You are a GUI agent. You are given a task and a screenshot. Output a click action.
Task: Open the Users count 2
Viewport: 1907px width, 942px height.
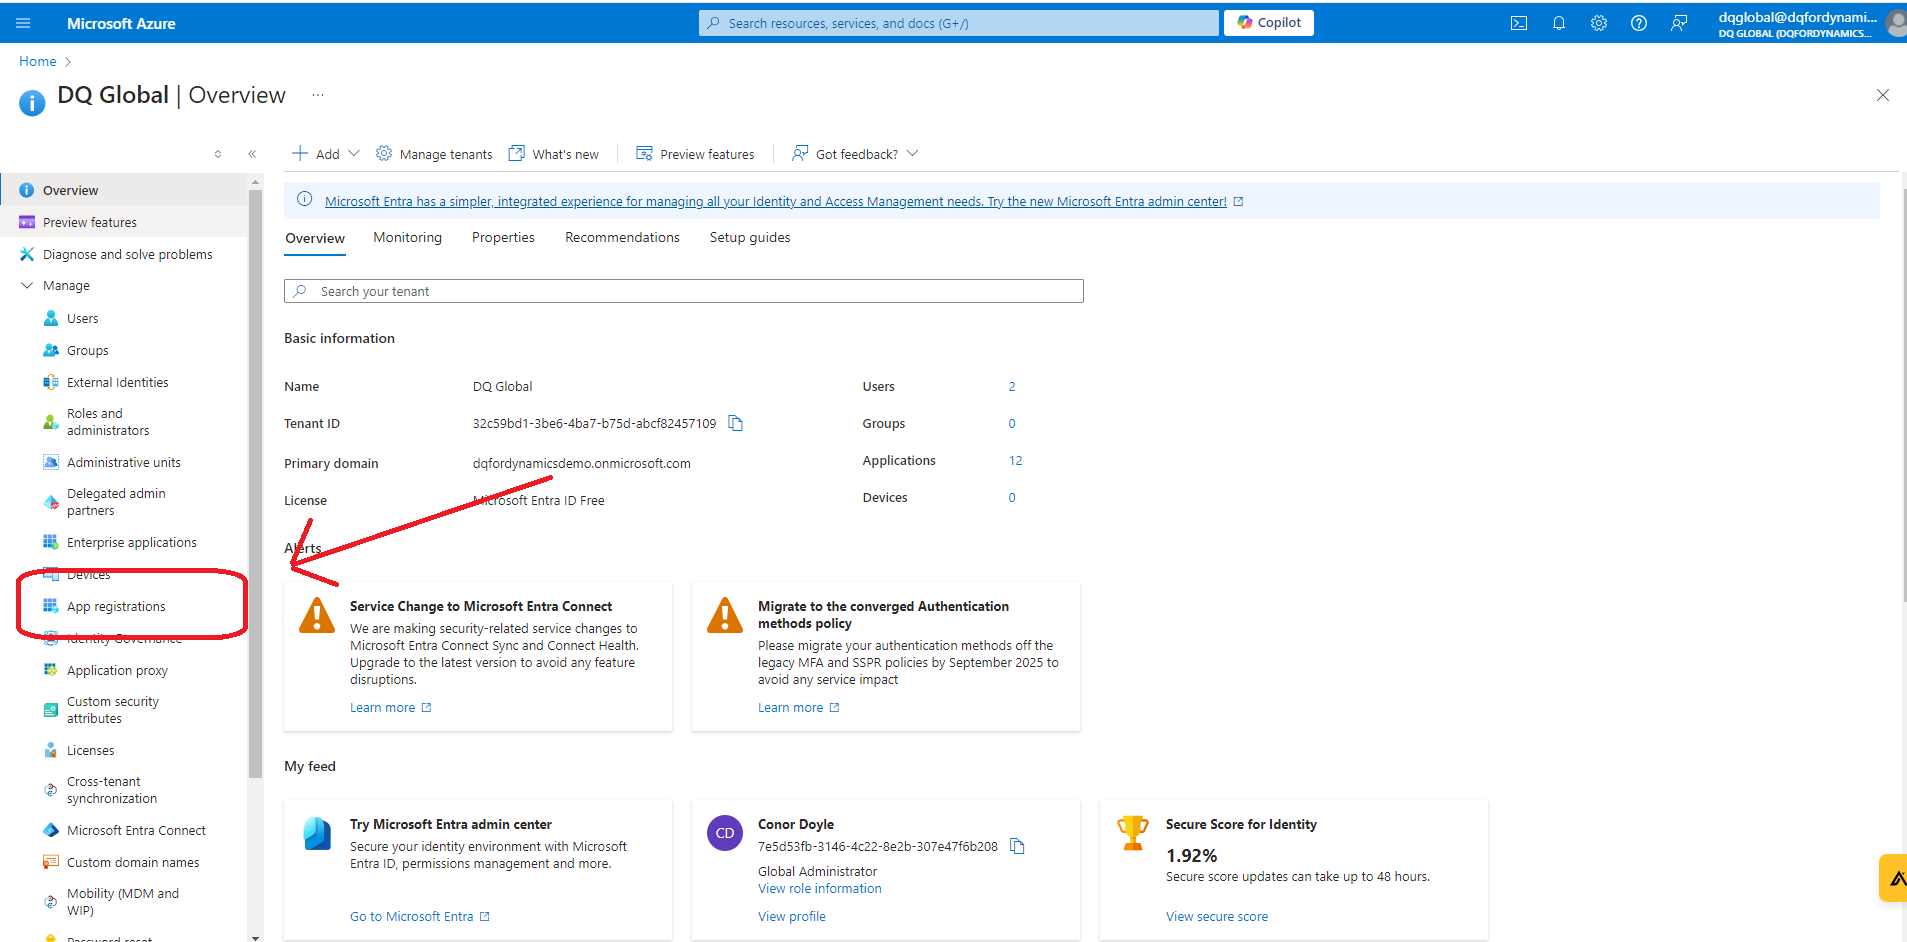click(x=1012, y=386)
